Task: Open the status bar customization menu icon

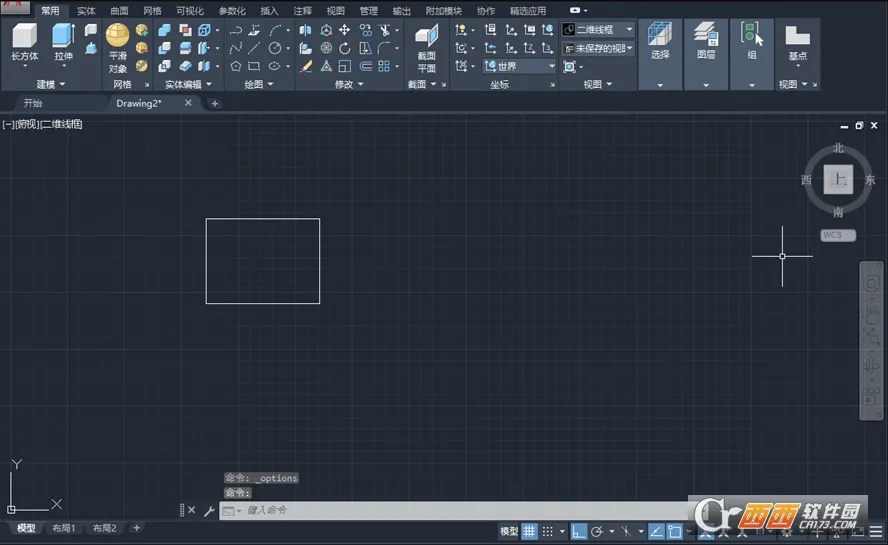Action: click(876, 531)
